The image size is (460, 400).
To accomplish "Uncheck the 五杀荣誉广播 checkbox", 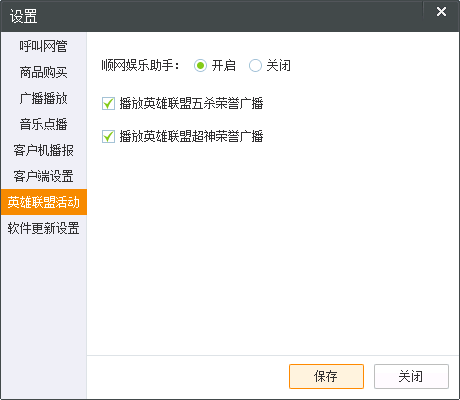I will point(108,103).
